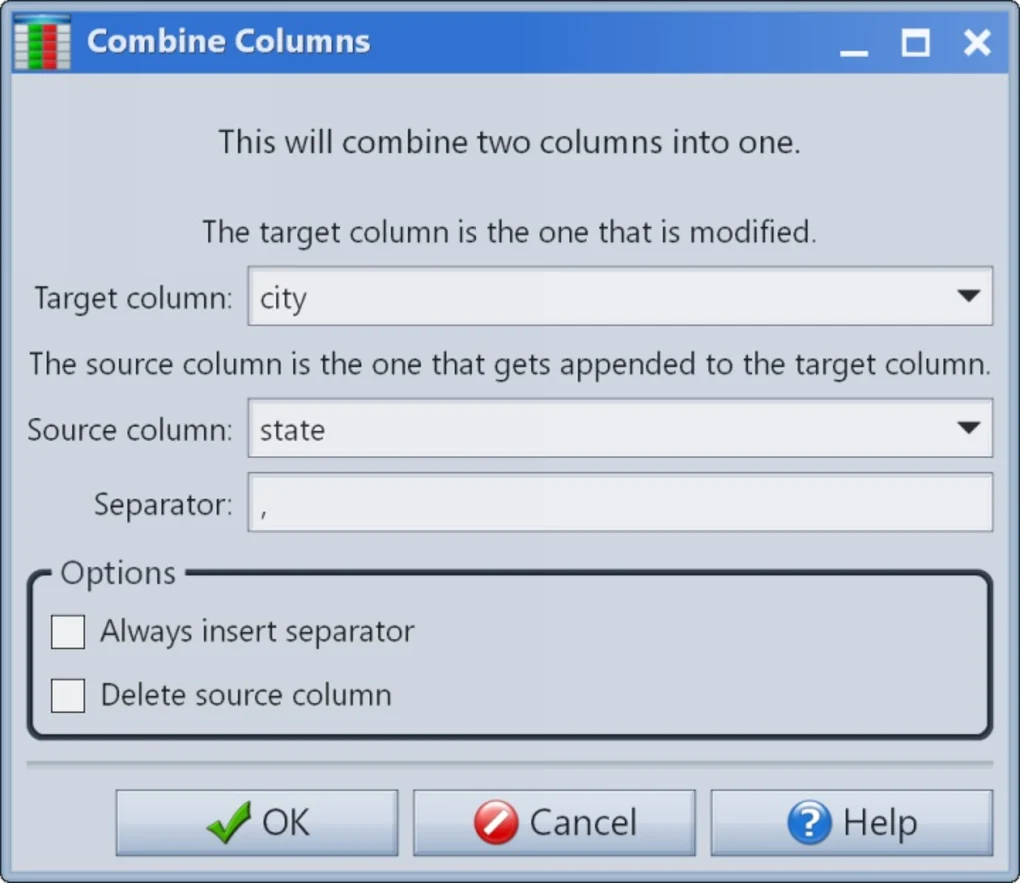
Task: Minimize the Combine Columns dialog
Action: (854, 43)
